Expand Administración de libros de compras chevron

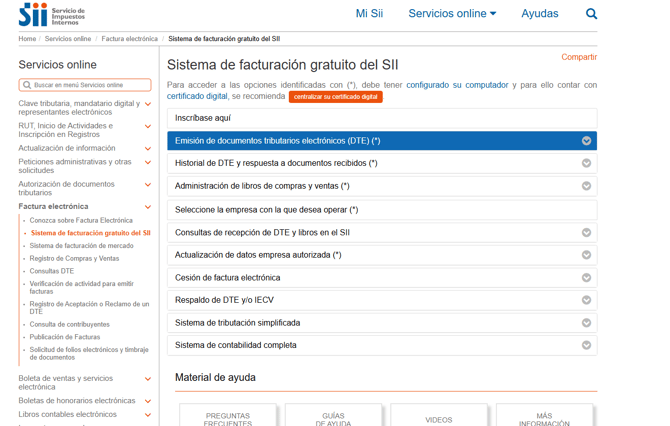[x=586, y=186]
